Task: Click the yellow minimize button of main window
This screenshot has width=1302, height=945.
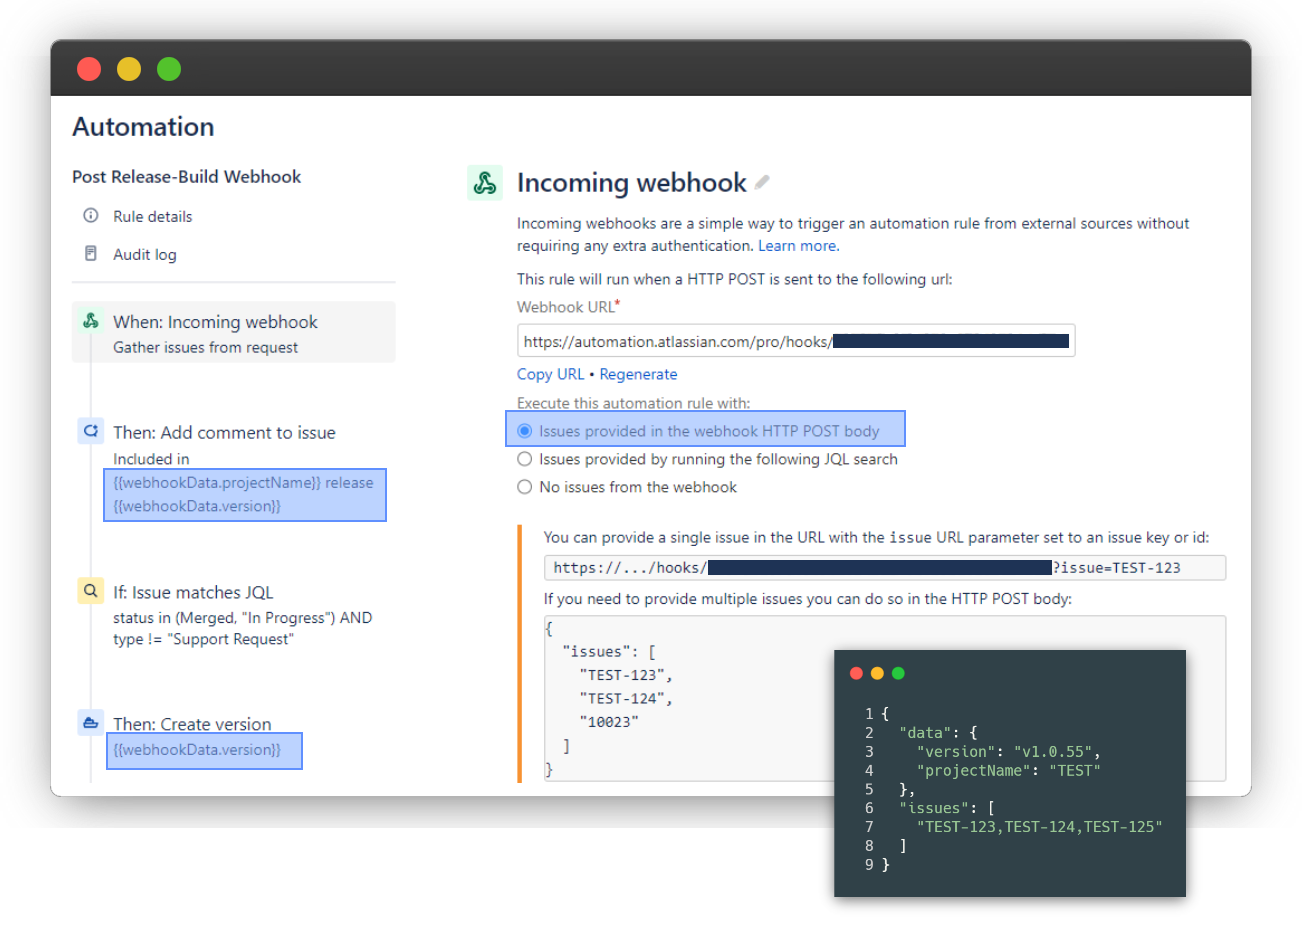Action: pyautogui.click(x=129, y=69)
